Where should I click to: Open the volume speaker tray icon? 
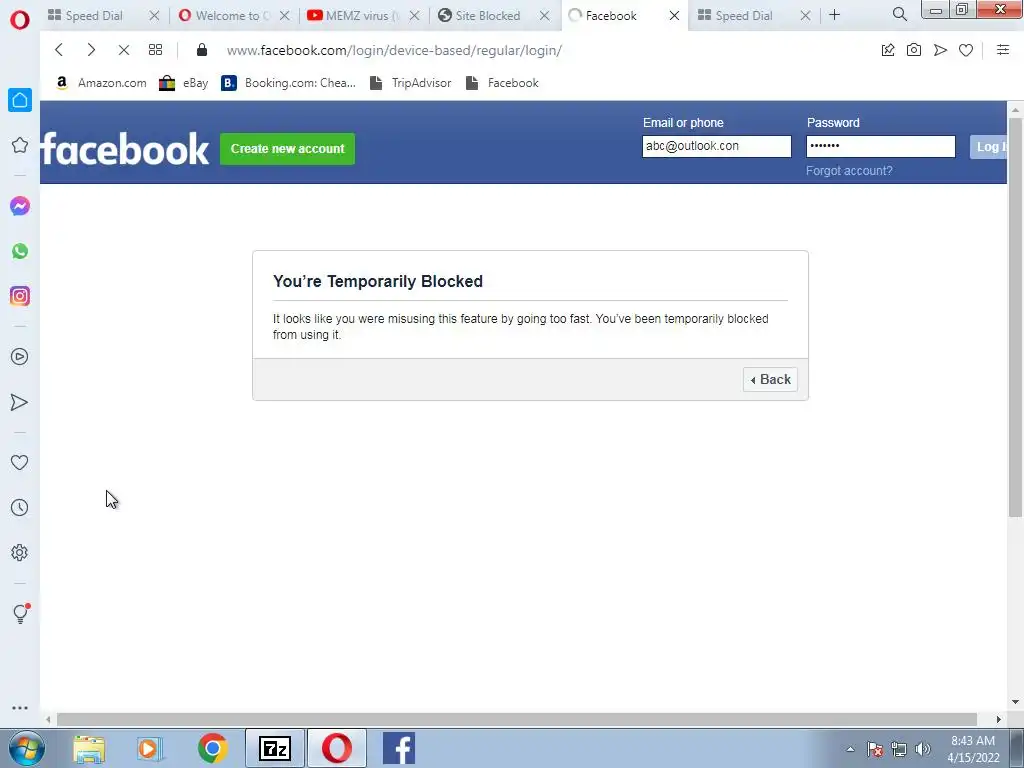tap(923, 749)
